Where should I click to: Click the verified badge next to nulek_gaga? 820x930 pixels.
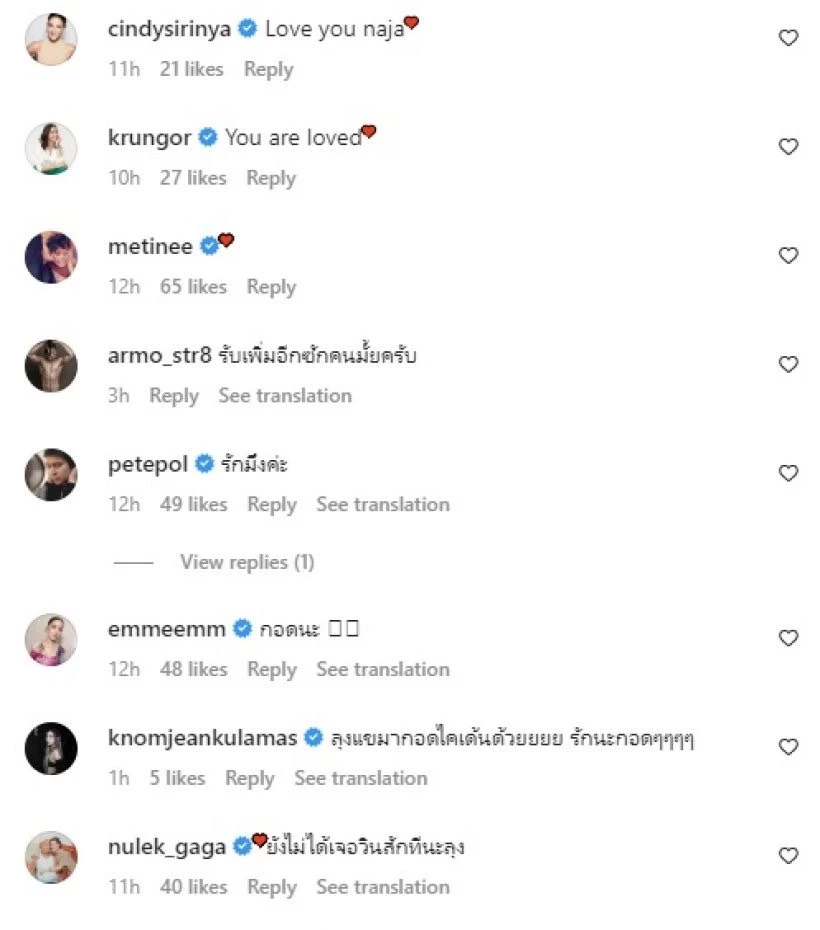240,846
